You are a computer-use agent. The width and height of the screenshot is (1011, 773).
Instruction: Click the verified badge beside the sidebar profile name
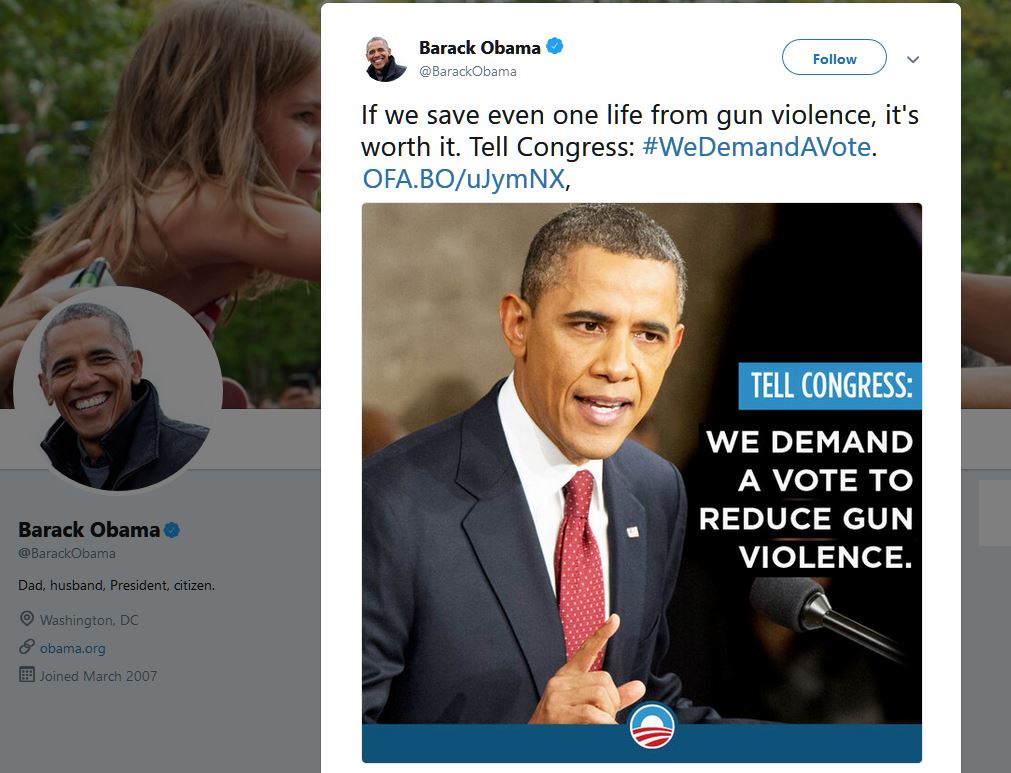click(172, 530)
